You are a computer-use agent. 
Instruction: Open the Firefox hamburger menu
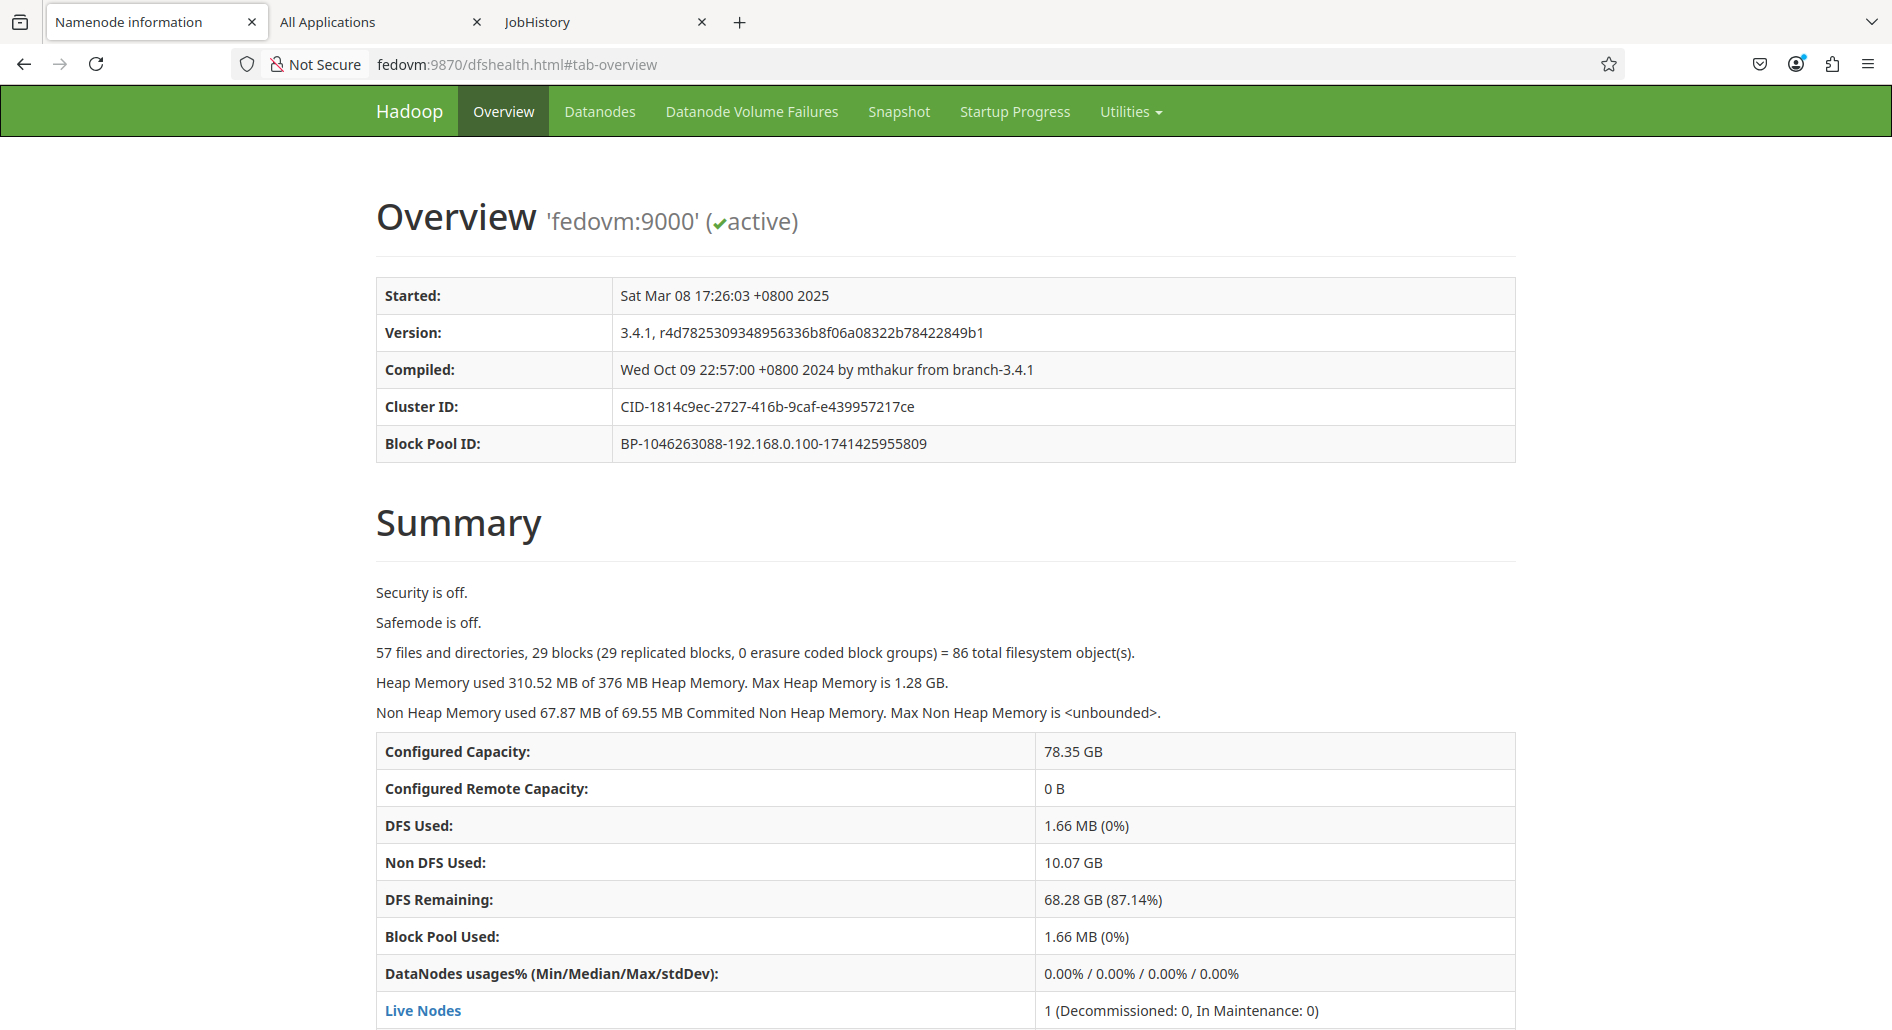1868,64
